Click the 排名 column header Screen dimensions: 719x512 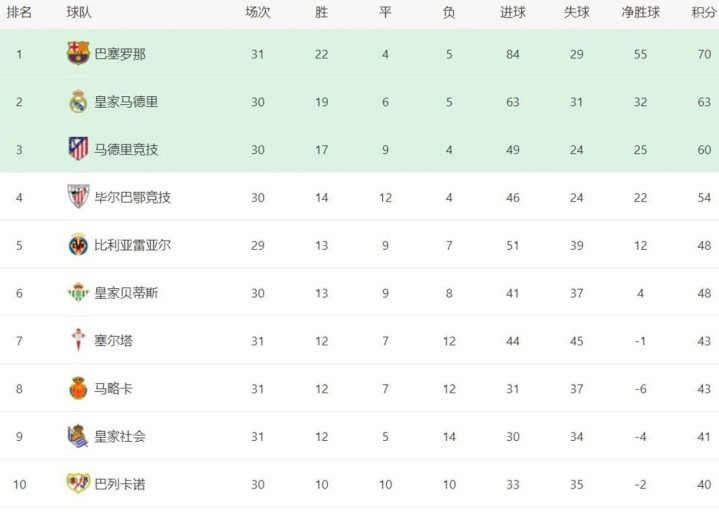pos(19,12)
